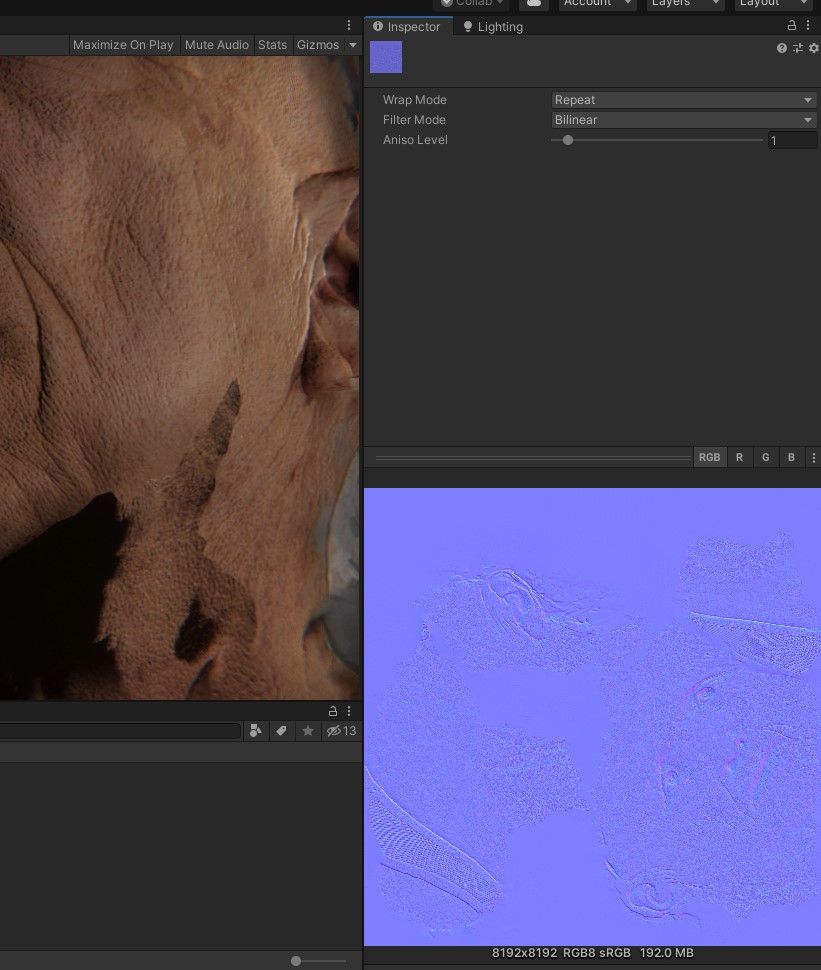Toggle hidden packages visibility count
The height and width of the screenshot is (970, 821).
pyautogui.click(x=341, y=731)
